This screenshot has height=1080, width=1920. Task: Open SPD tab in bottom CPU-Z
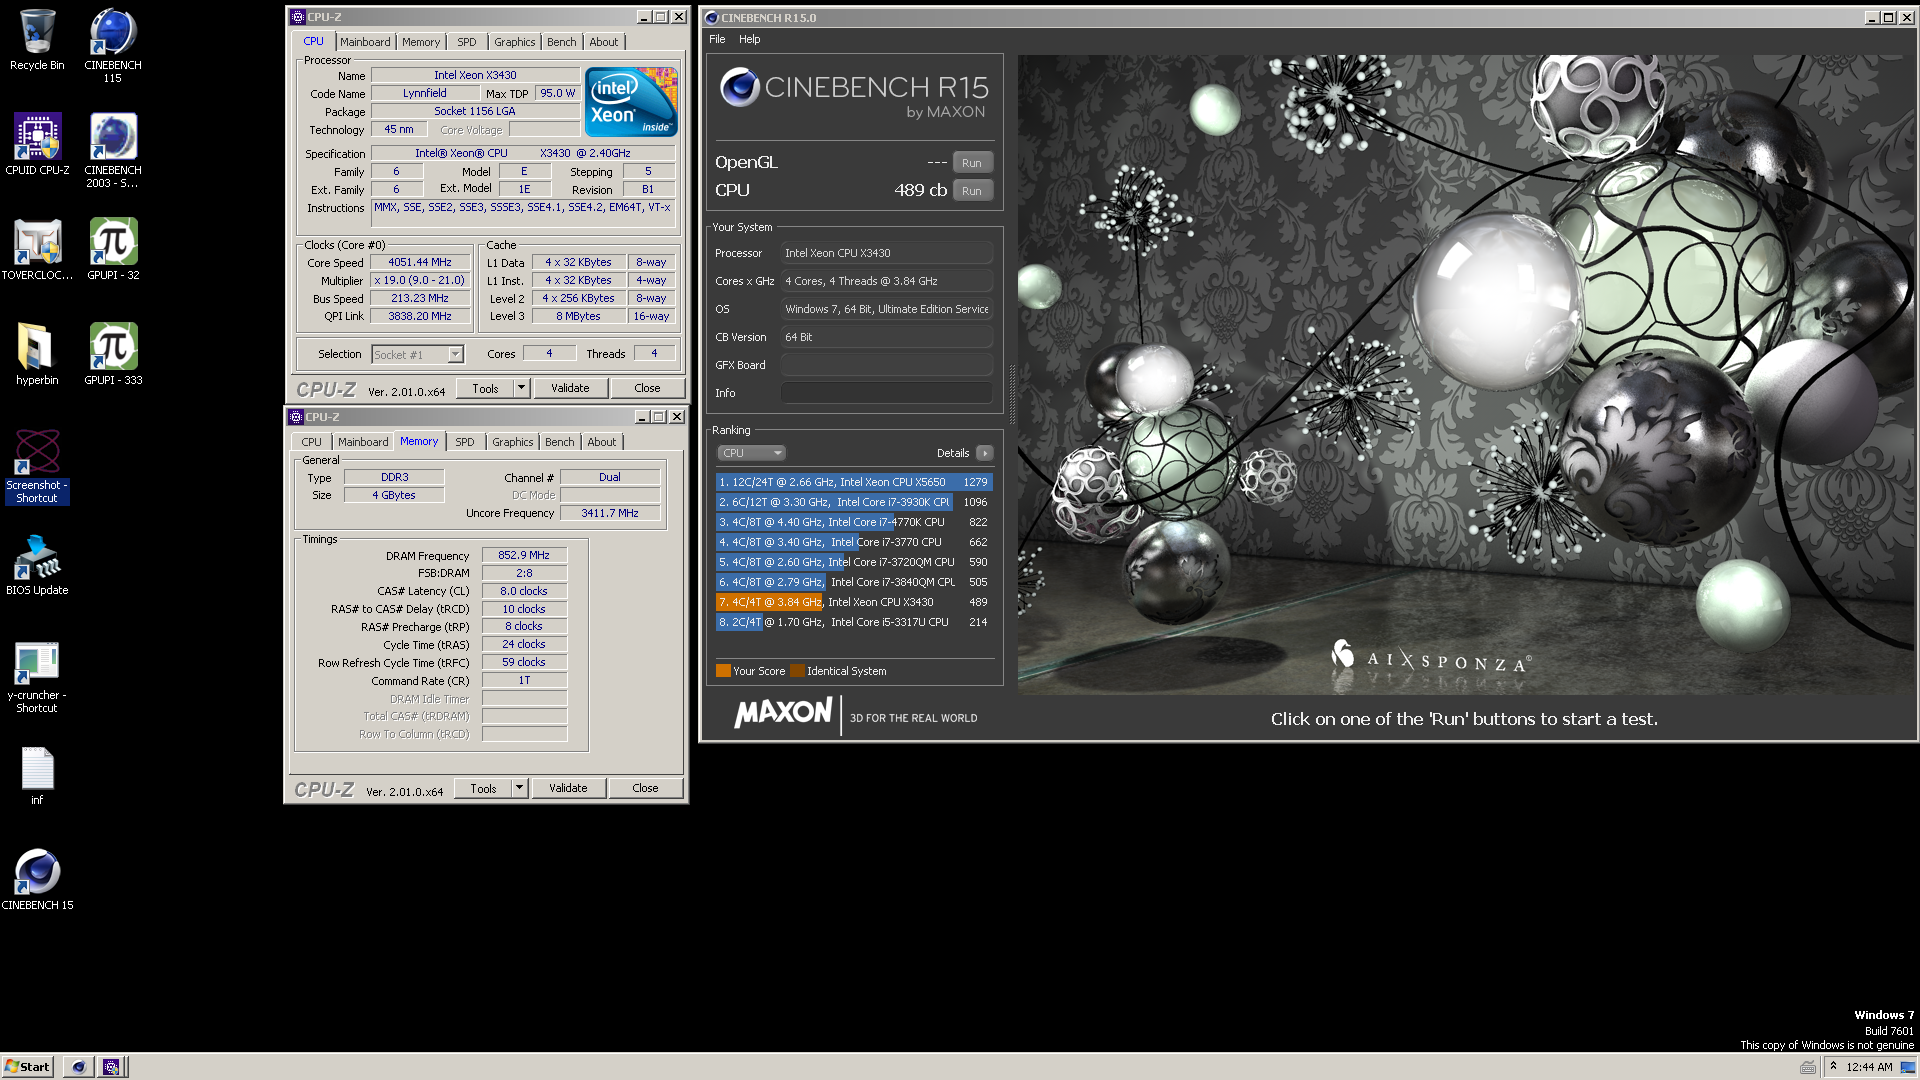[x=465, y=442]
